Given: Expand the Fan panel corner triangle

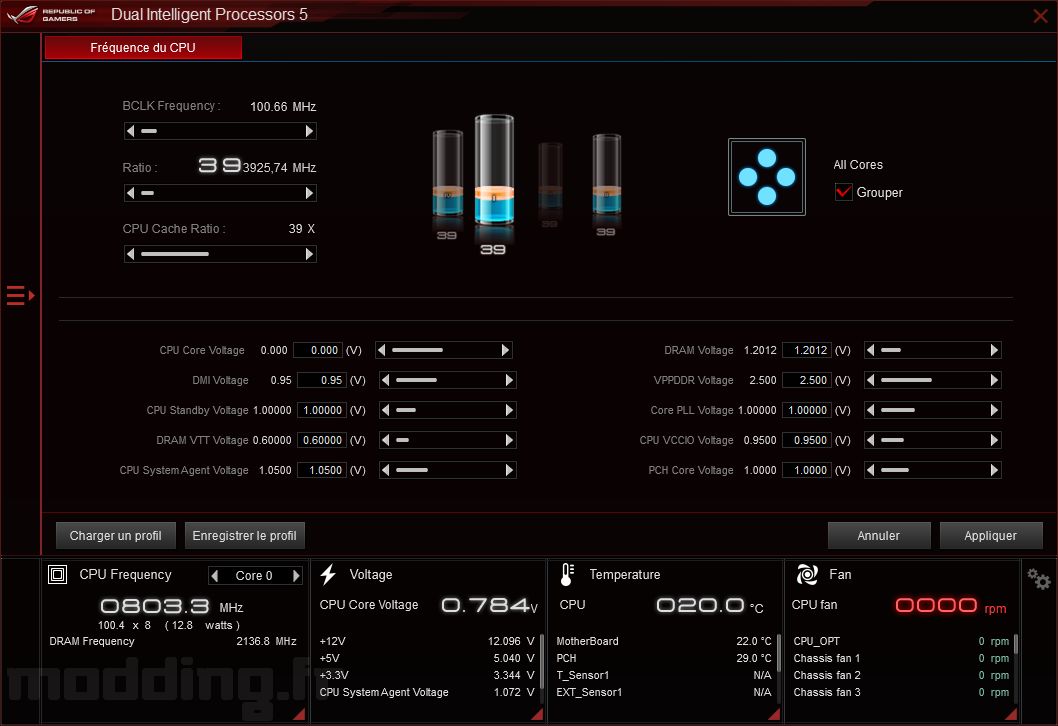Looking at the screenshot, I should coord(1011,714).
